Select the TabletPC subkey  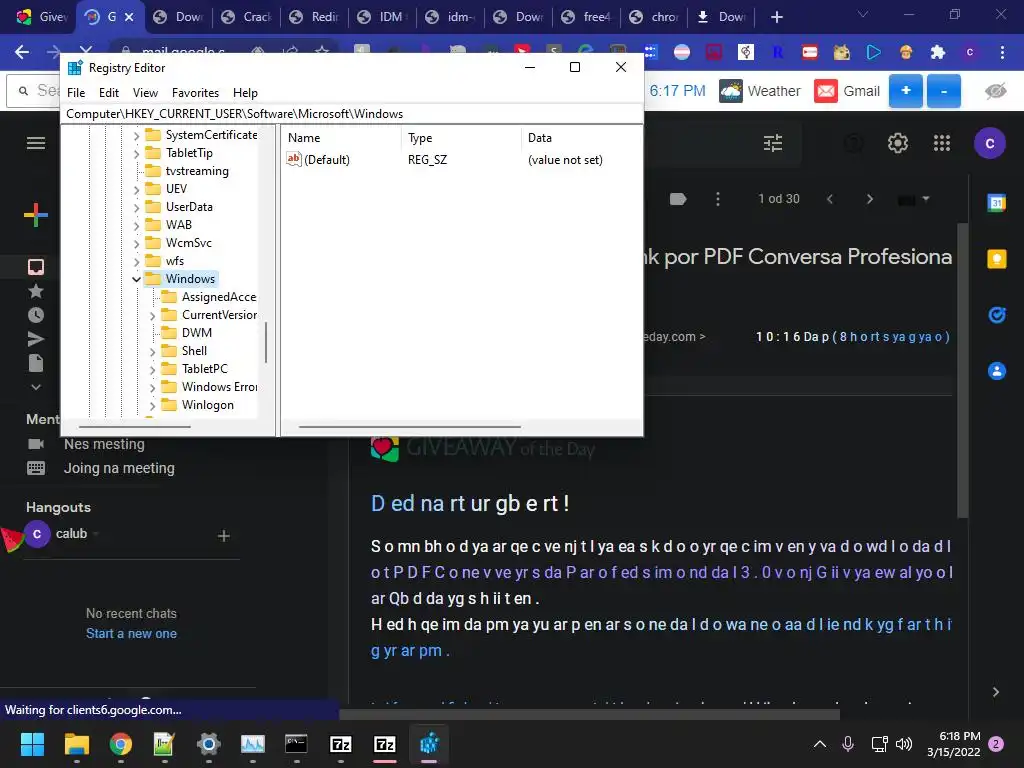[x=204, y=368]
